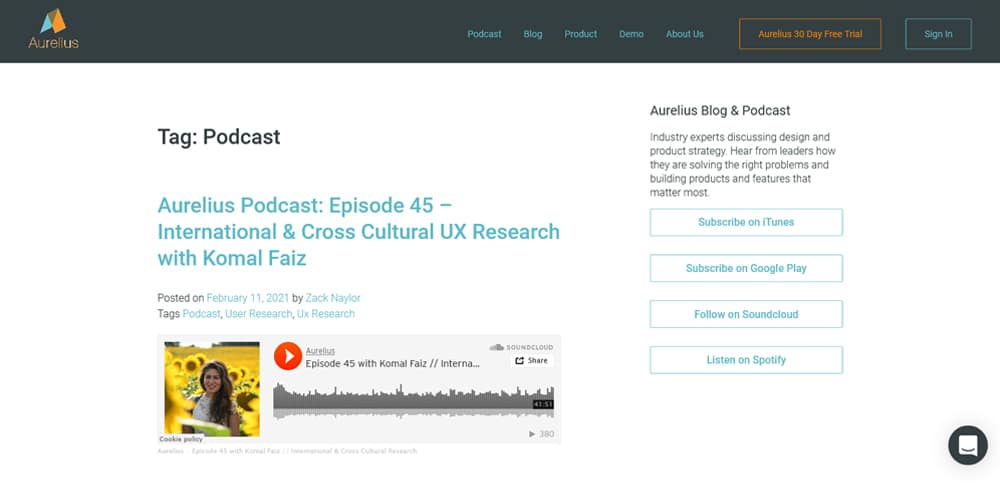Viewport: 1000px width, 500px height.
Task: Click the Komal Faiz episode artwork
Action: pyautogui.click(x=212, y=389)
